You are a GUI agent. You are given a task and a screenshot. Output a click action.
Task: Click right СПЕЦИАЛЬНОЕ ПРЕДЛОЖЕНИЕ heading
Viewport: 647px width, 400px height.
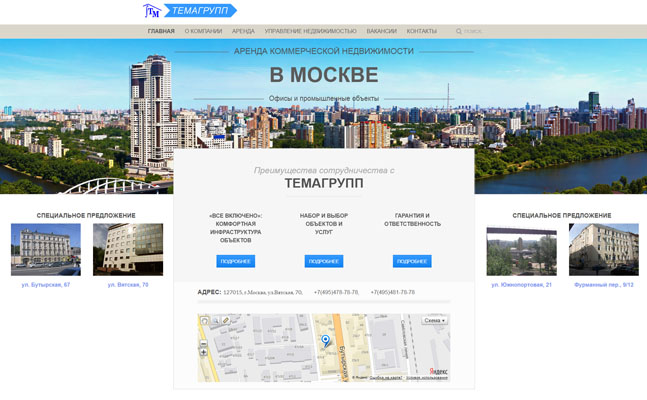pos(562,215)
